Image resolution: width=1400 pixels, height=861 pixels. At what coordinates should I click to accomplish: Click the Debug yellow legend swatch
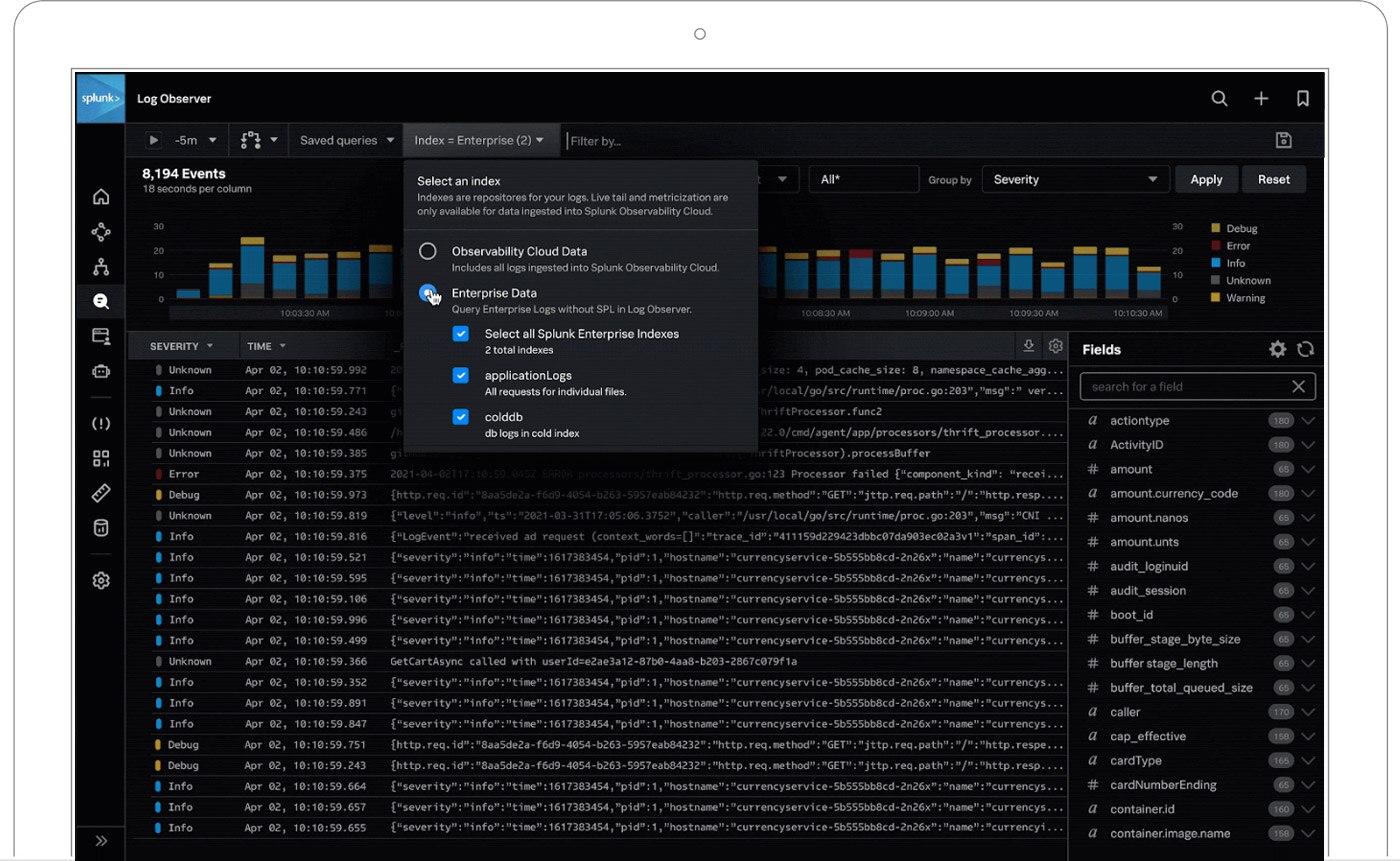[x=1215, y=227]
